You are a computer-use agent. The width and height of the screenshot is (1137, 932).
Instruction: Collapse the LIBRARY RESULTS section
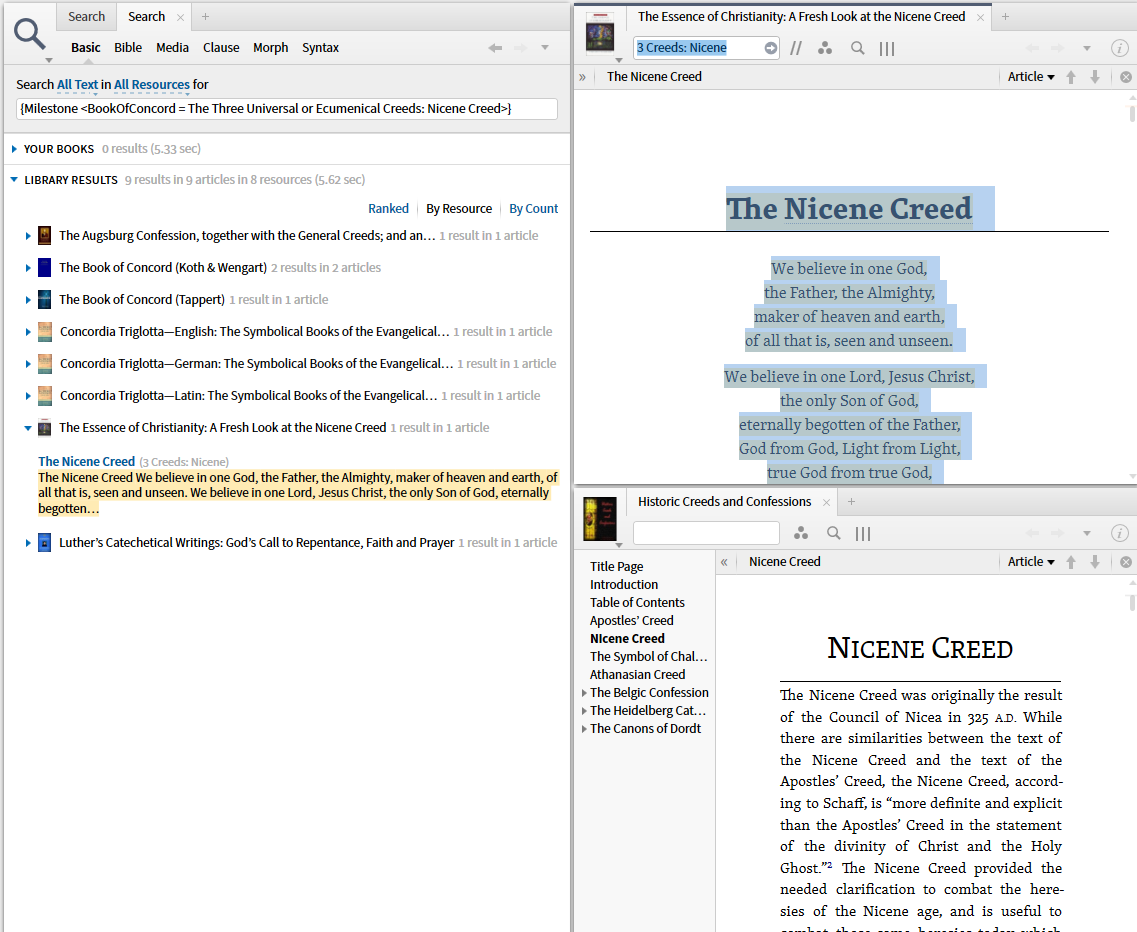[14, 180]
